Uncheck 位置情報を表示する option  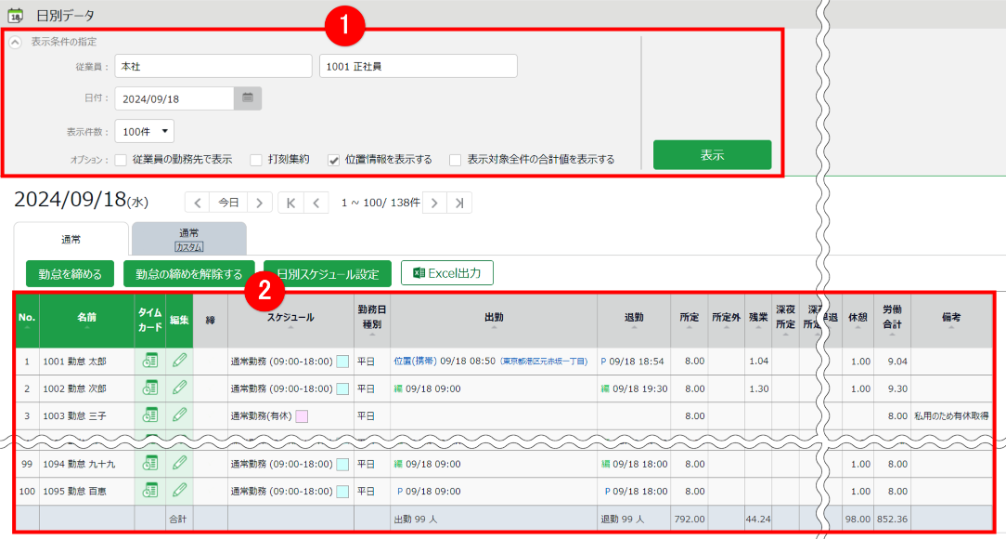(334, 159)
